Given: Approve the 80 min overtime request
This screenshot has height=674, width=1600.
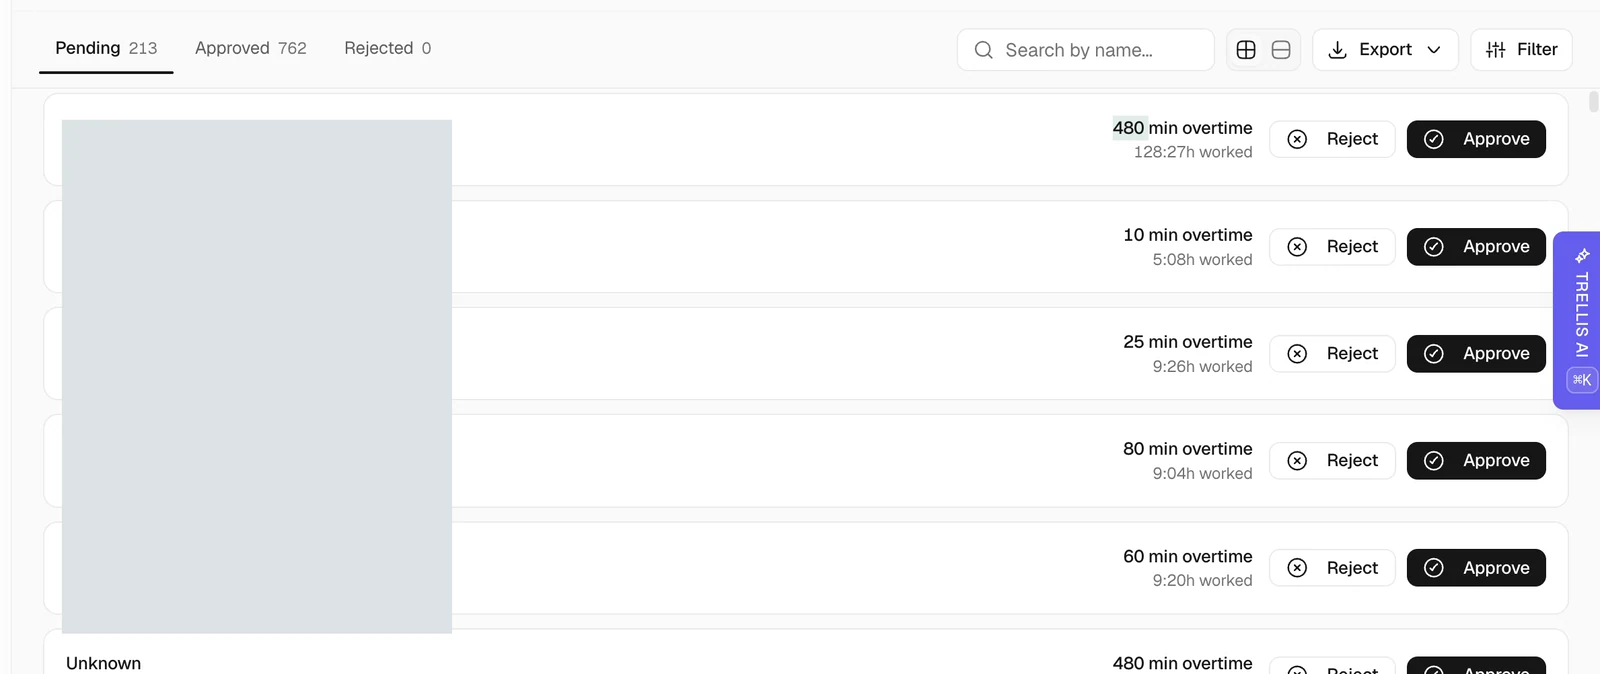Looking at the screenshot, I should [x=1476, y=461].
